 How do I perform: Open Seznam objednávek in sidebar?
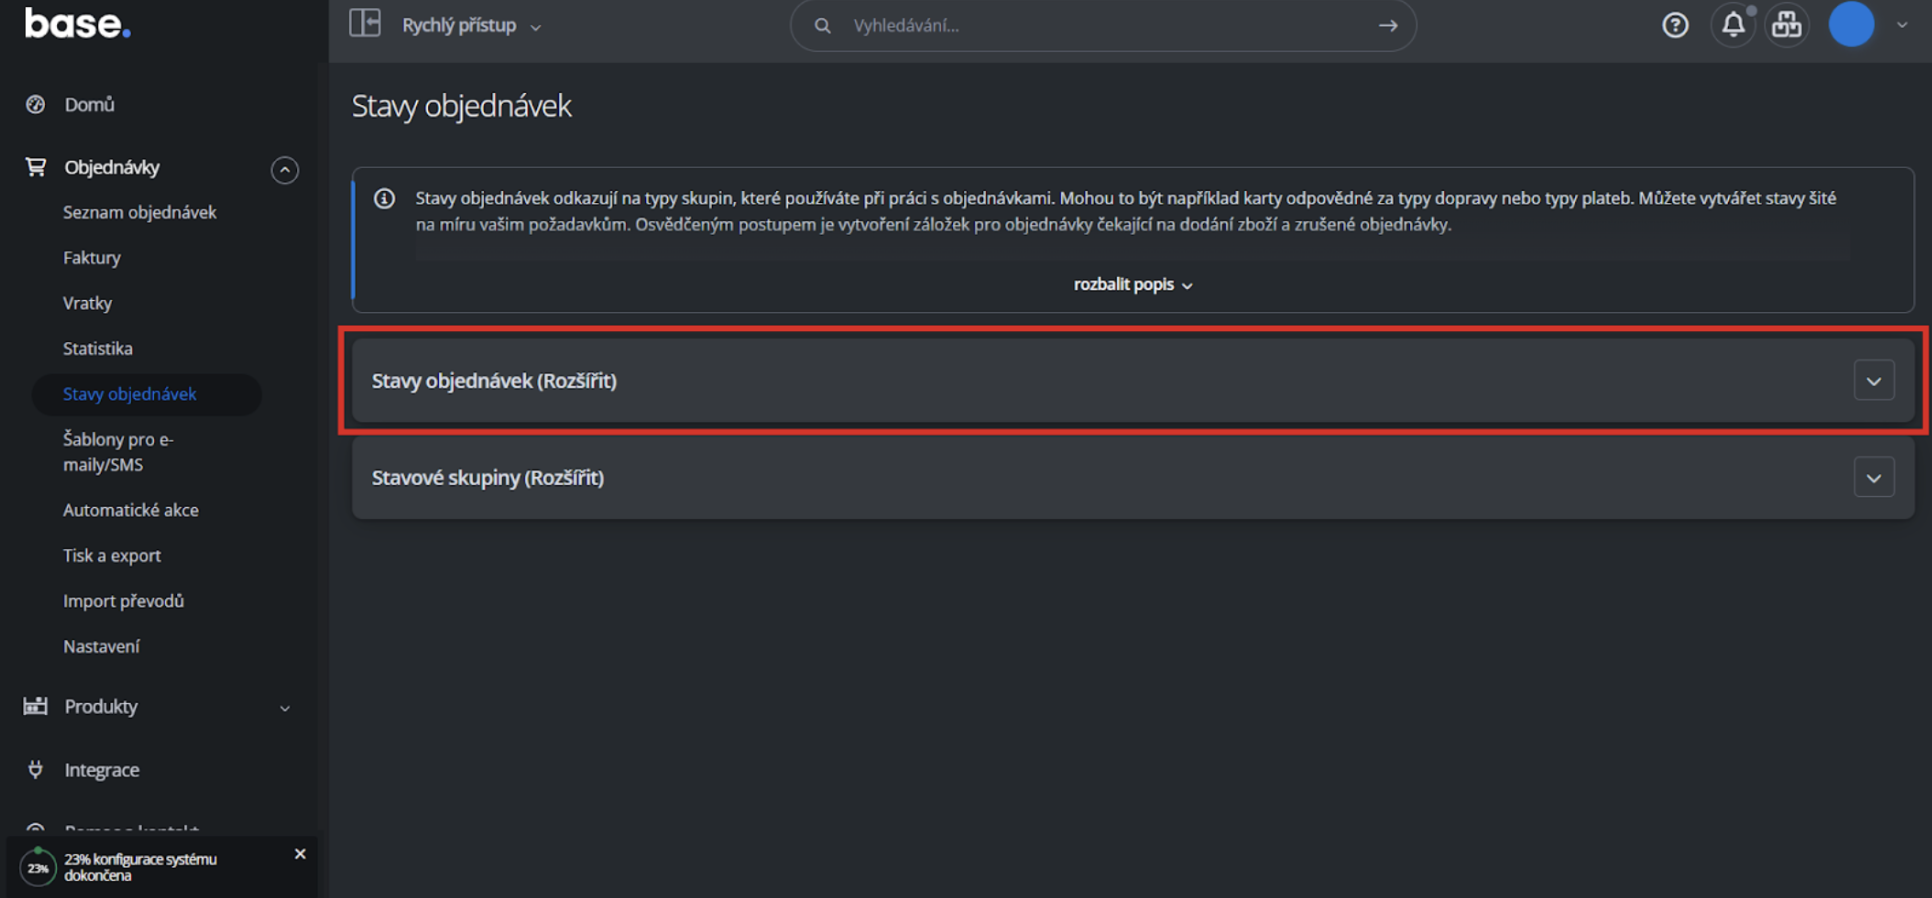[139, 212]
